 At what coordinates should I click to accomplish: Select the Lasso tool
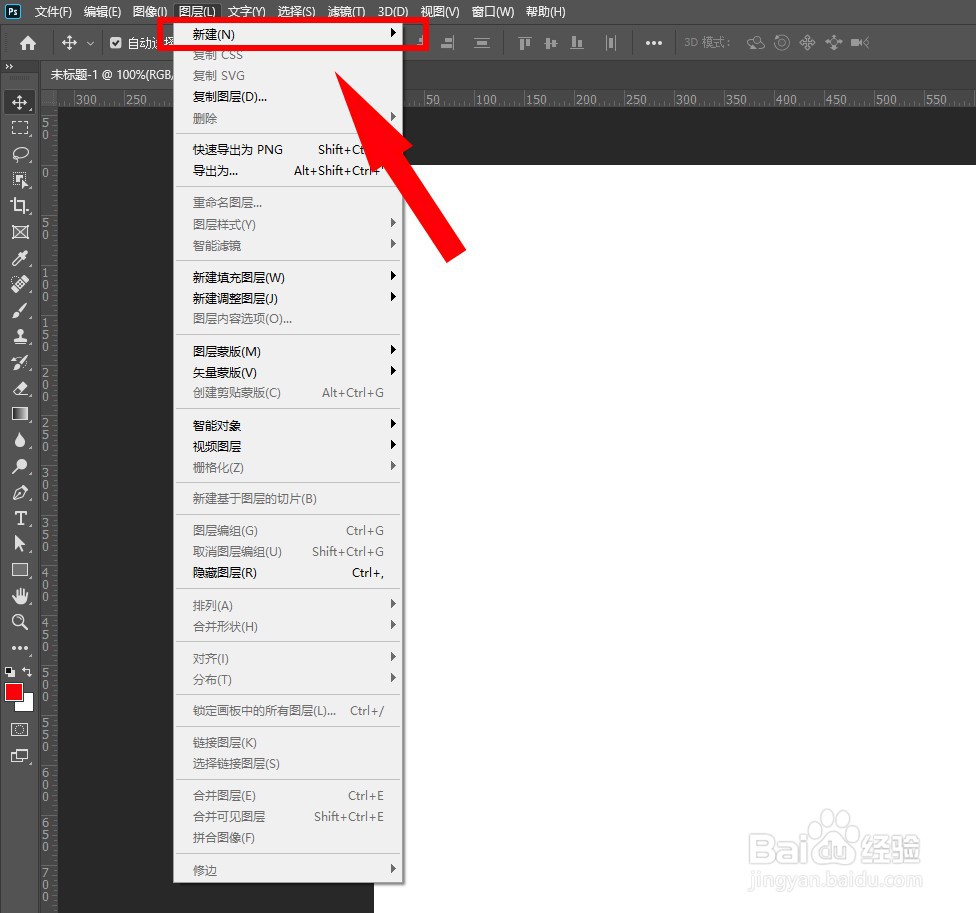click(20, 154)
